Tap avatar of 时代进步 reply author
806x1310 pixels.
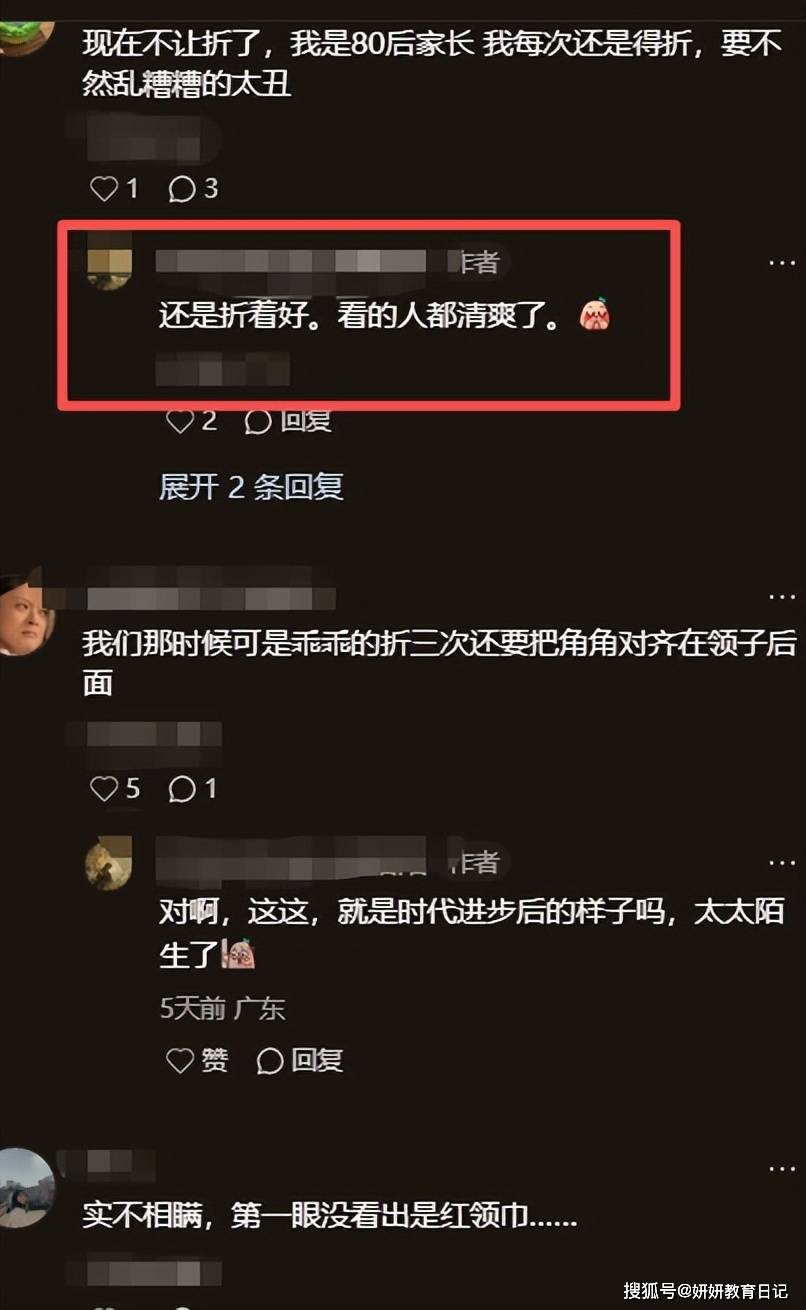click(x=110, y=864)
